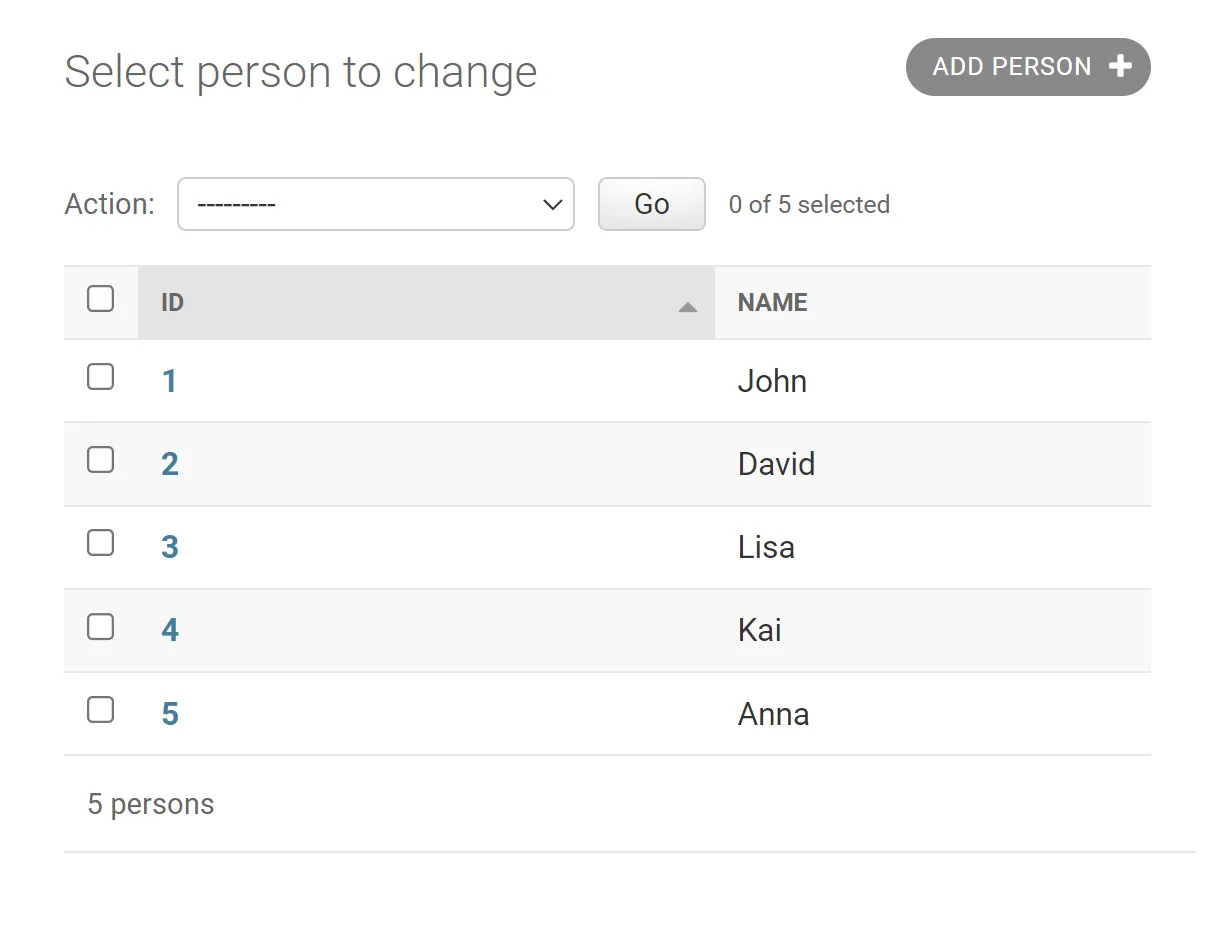Sort by the ID column header

(x=173, y=303)
